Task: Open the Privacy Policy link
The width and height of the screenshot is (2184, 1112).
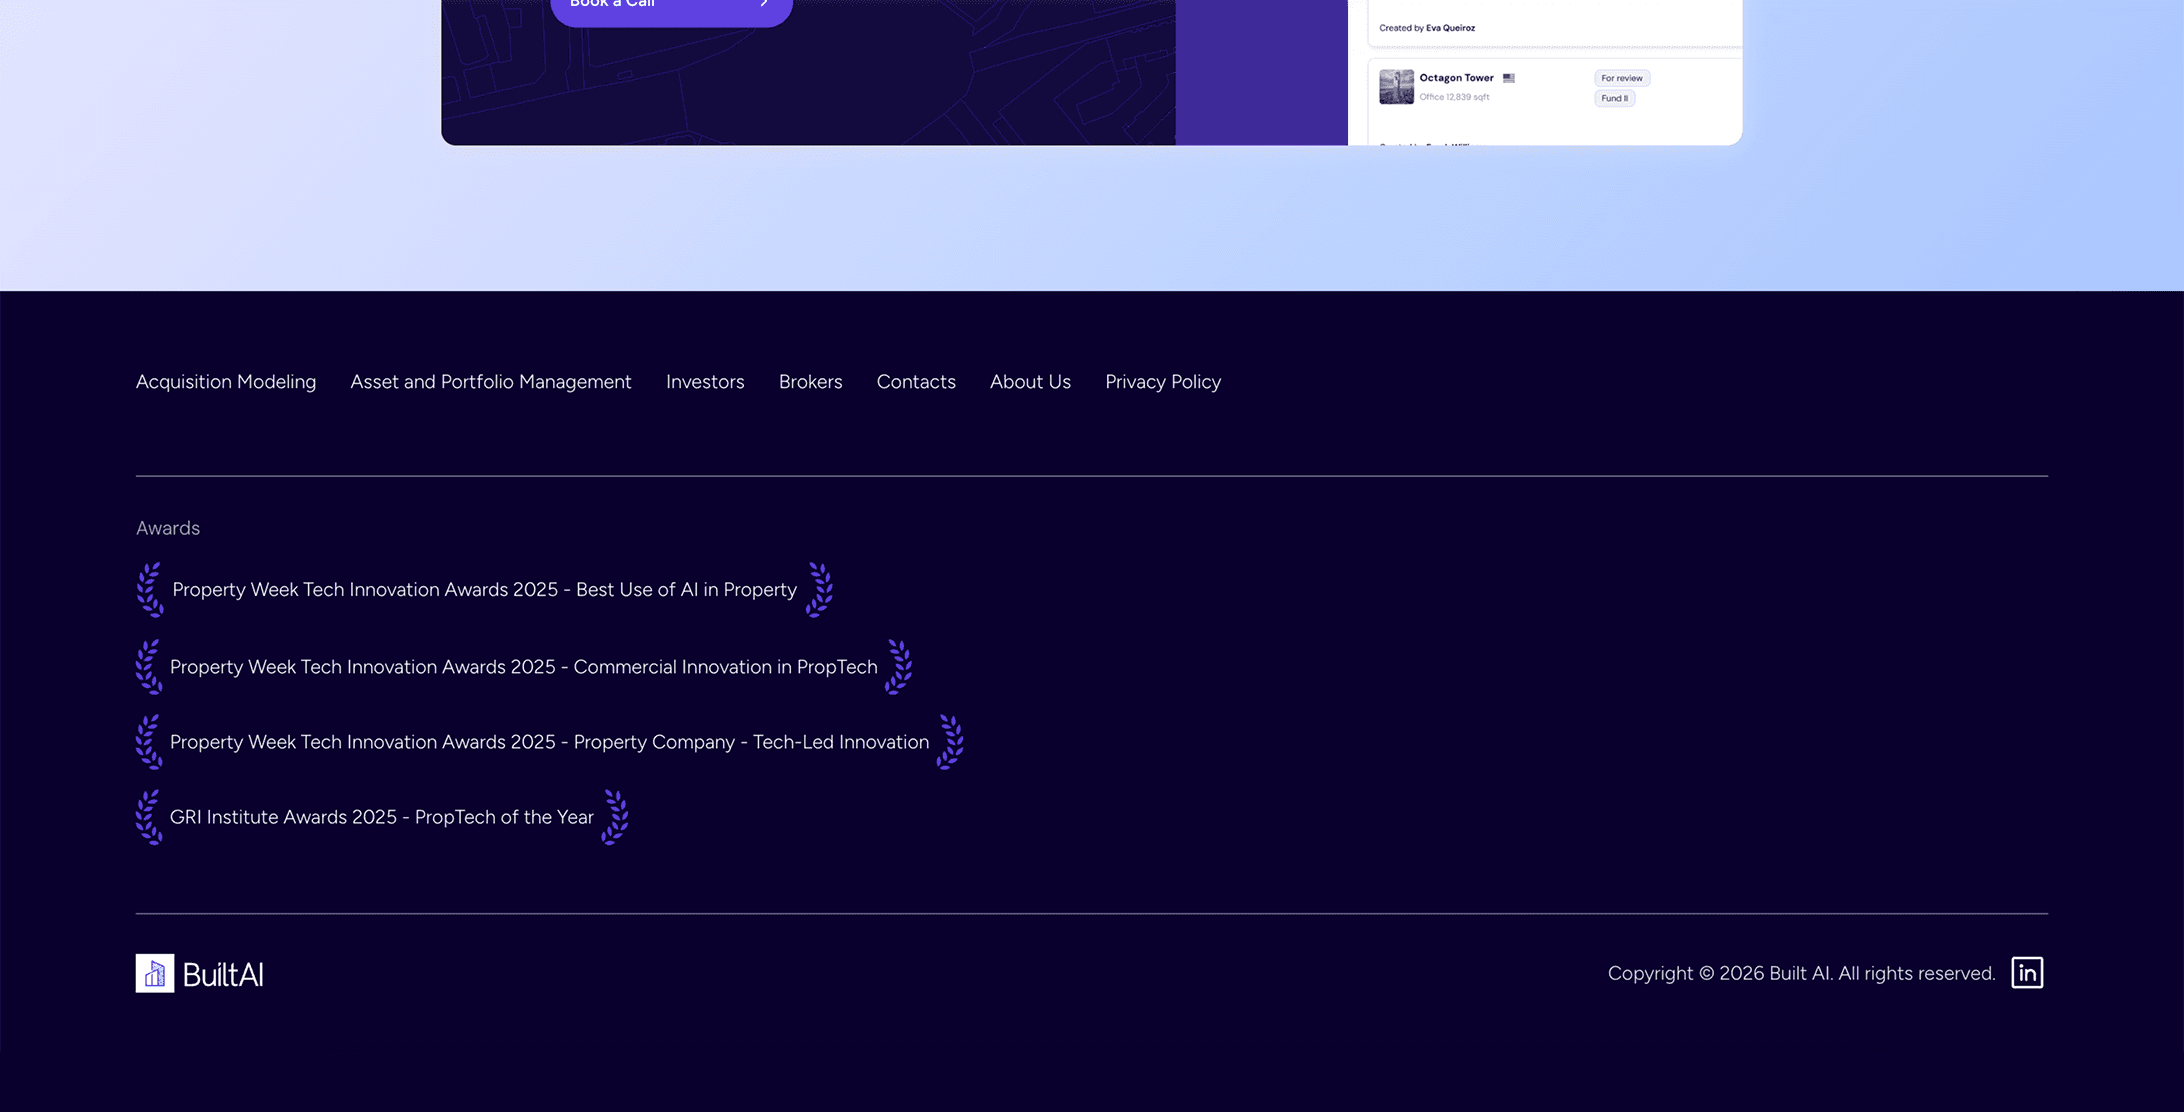Action: click(1162, 382)
